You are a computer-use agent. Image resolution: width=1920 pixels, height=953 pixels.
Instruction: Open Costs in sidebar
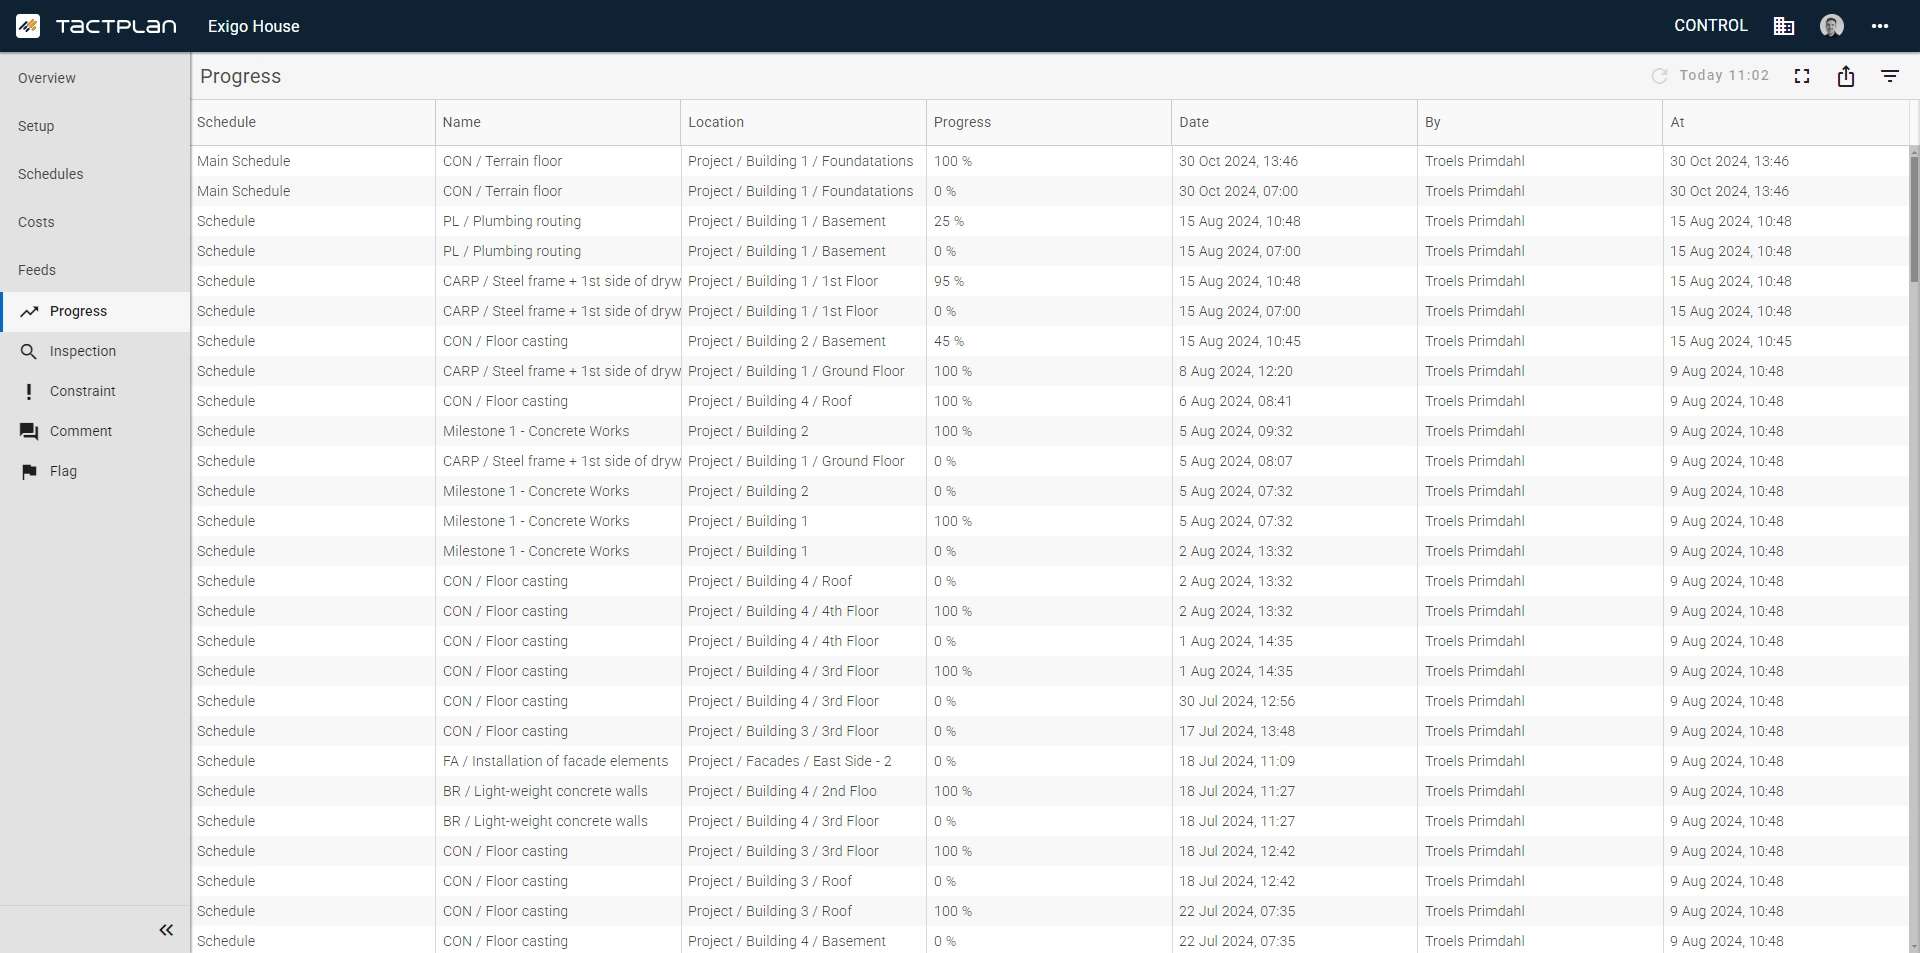tap(36, 222)
